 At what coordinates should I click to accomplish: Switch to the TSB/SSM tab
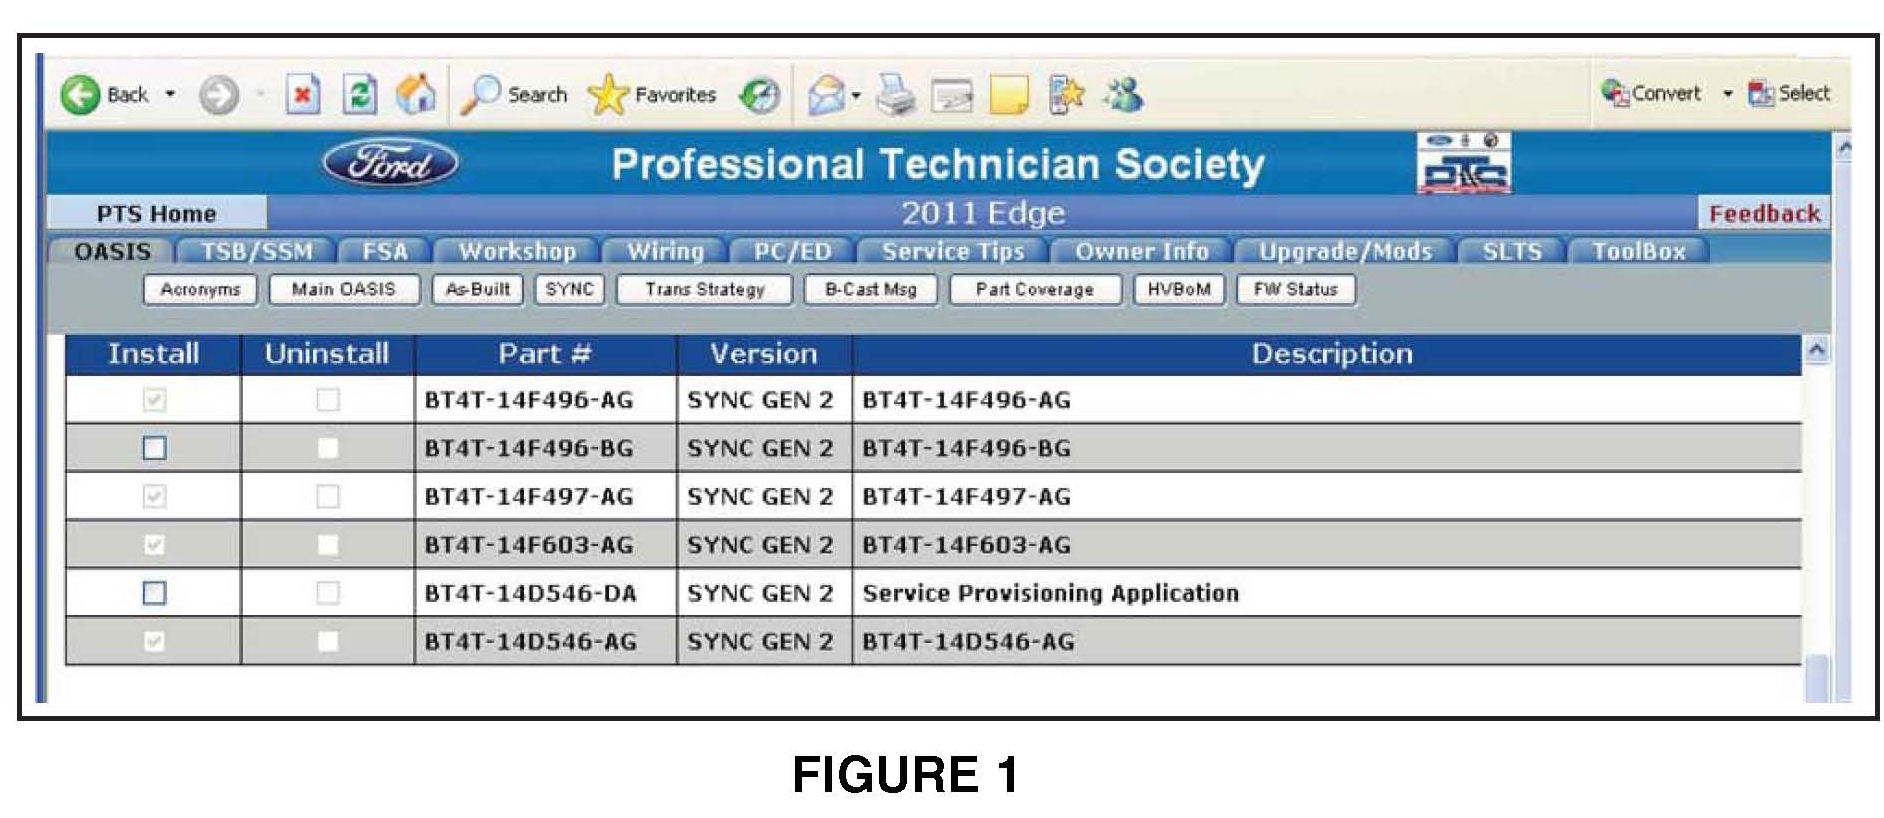[x=257, y=251]
